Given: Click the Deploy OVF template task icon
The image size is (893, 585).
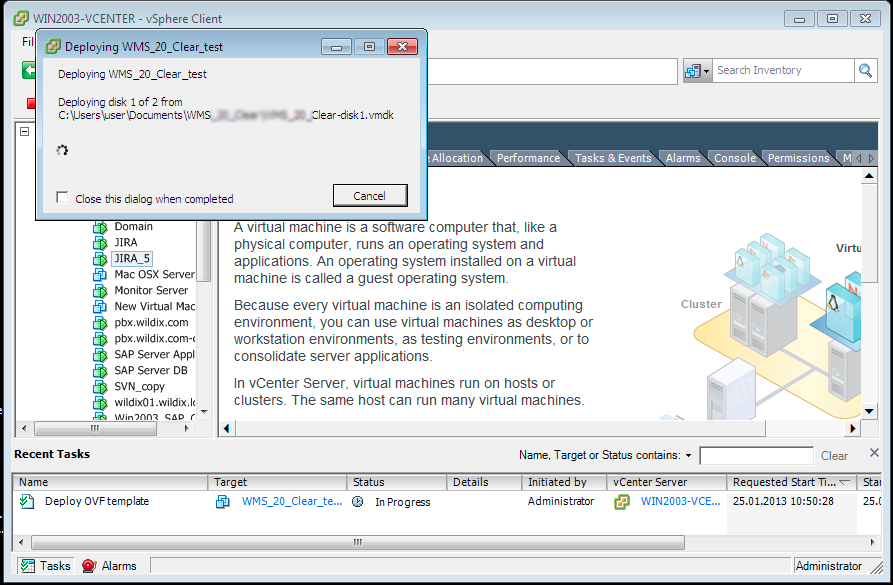Looking at the screenshot, I should pos(27,501).
